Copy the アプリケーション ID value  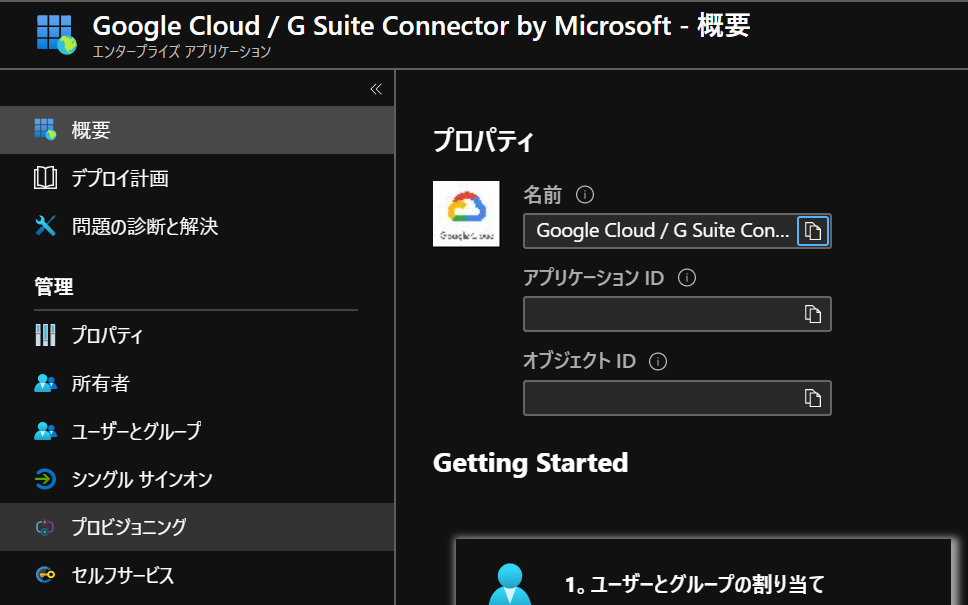813,314
